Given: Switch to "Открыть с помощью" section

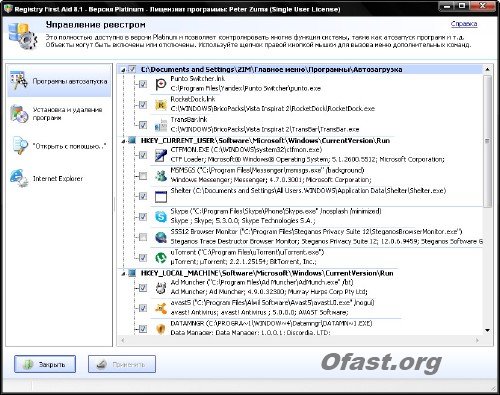Looking at the screenshot, I should pos(59,146).
